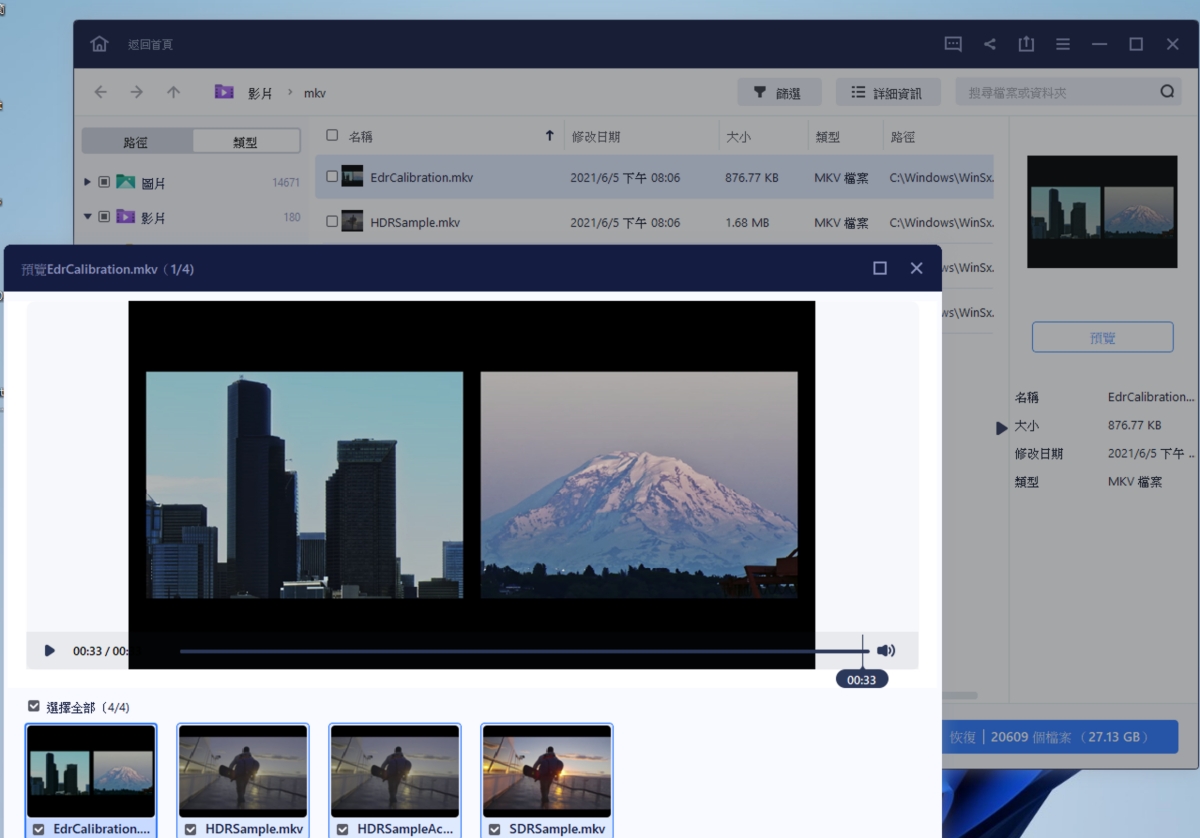Switch to the 路徑 tab
The width and height of the screenshot is (1200, 838).
136,142
